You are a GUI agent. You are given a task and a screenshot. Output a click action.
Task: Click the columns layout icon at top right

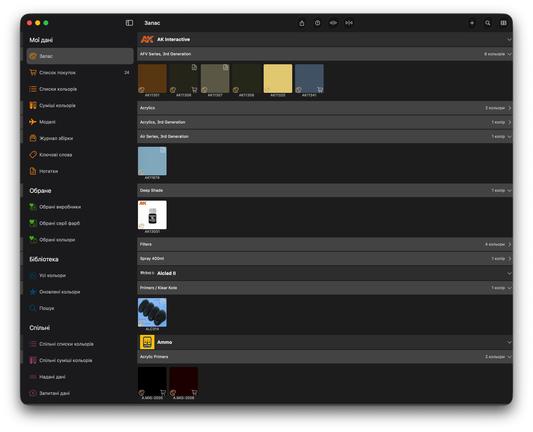click(x=503, y=23)
